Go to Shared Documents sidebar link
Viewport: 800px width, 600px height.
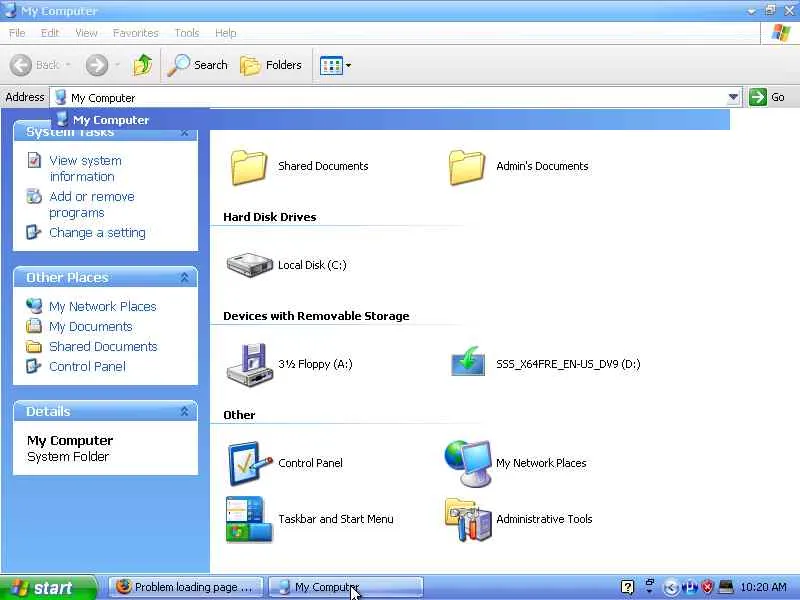(103, 346)
